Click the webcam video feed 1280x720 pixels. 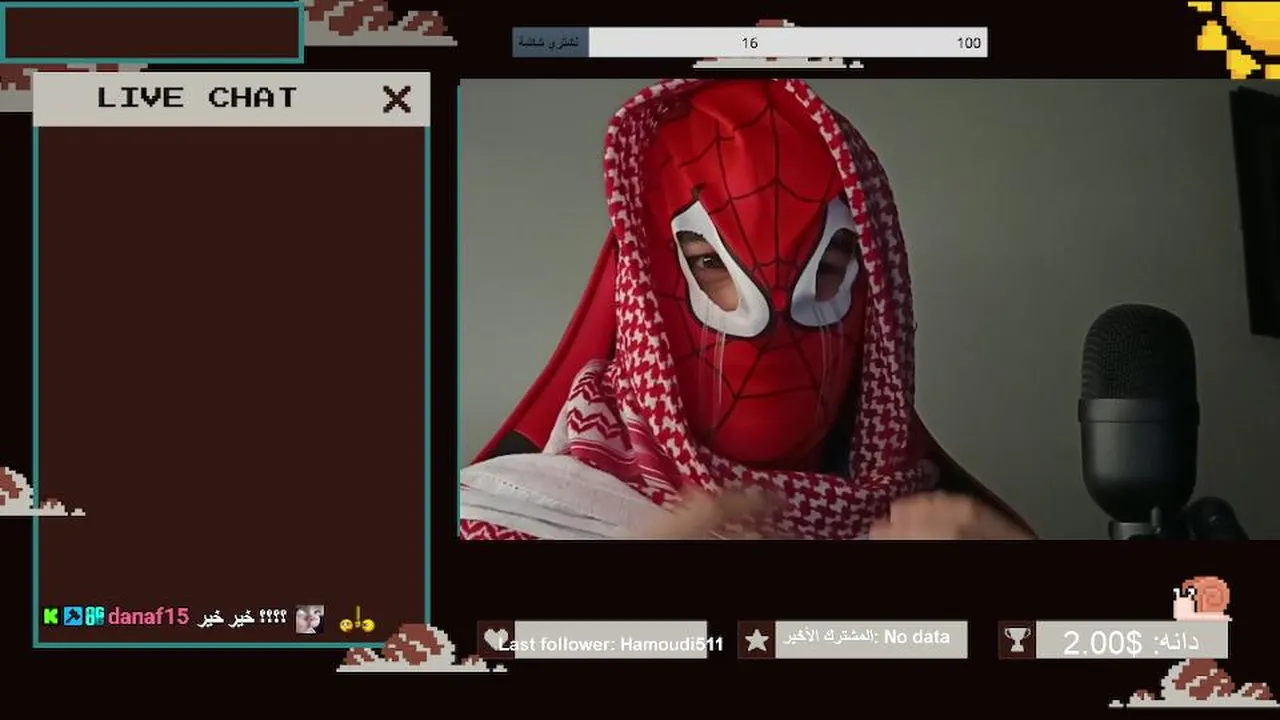pyautogui.click(x=869, y=310)
